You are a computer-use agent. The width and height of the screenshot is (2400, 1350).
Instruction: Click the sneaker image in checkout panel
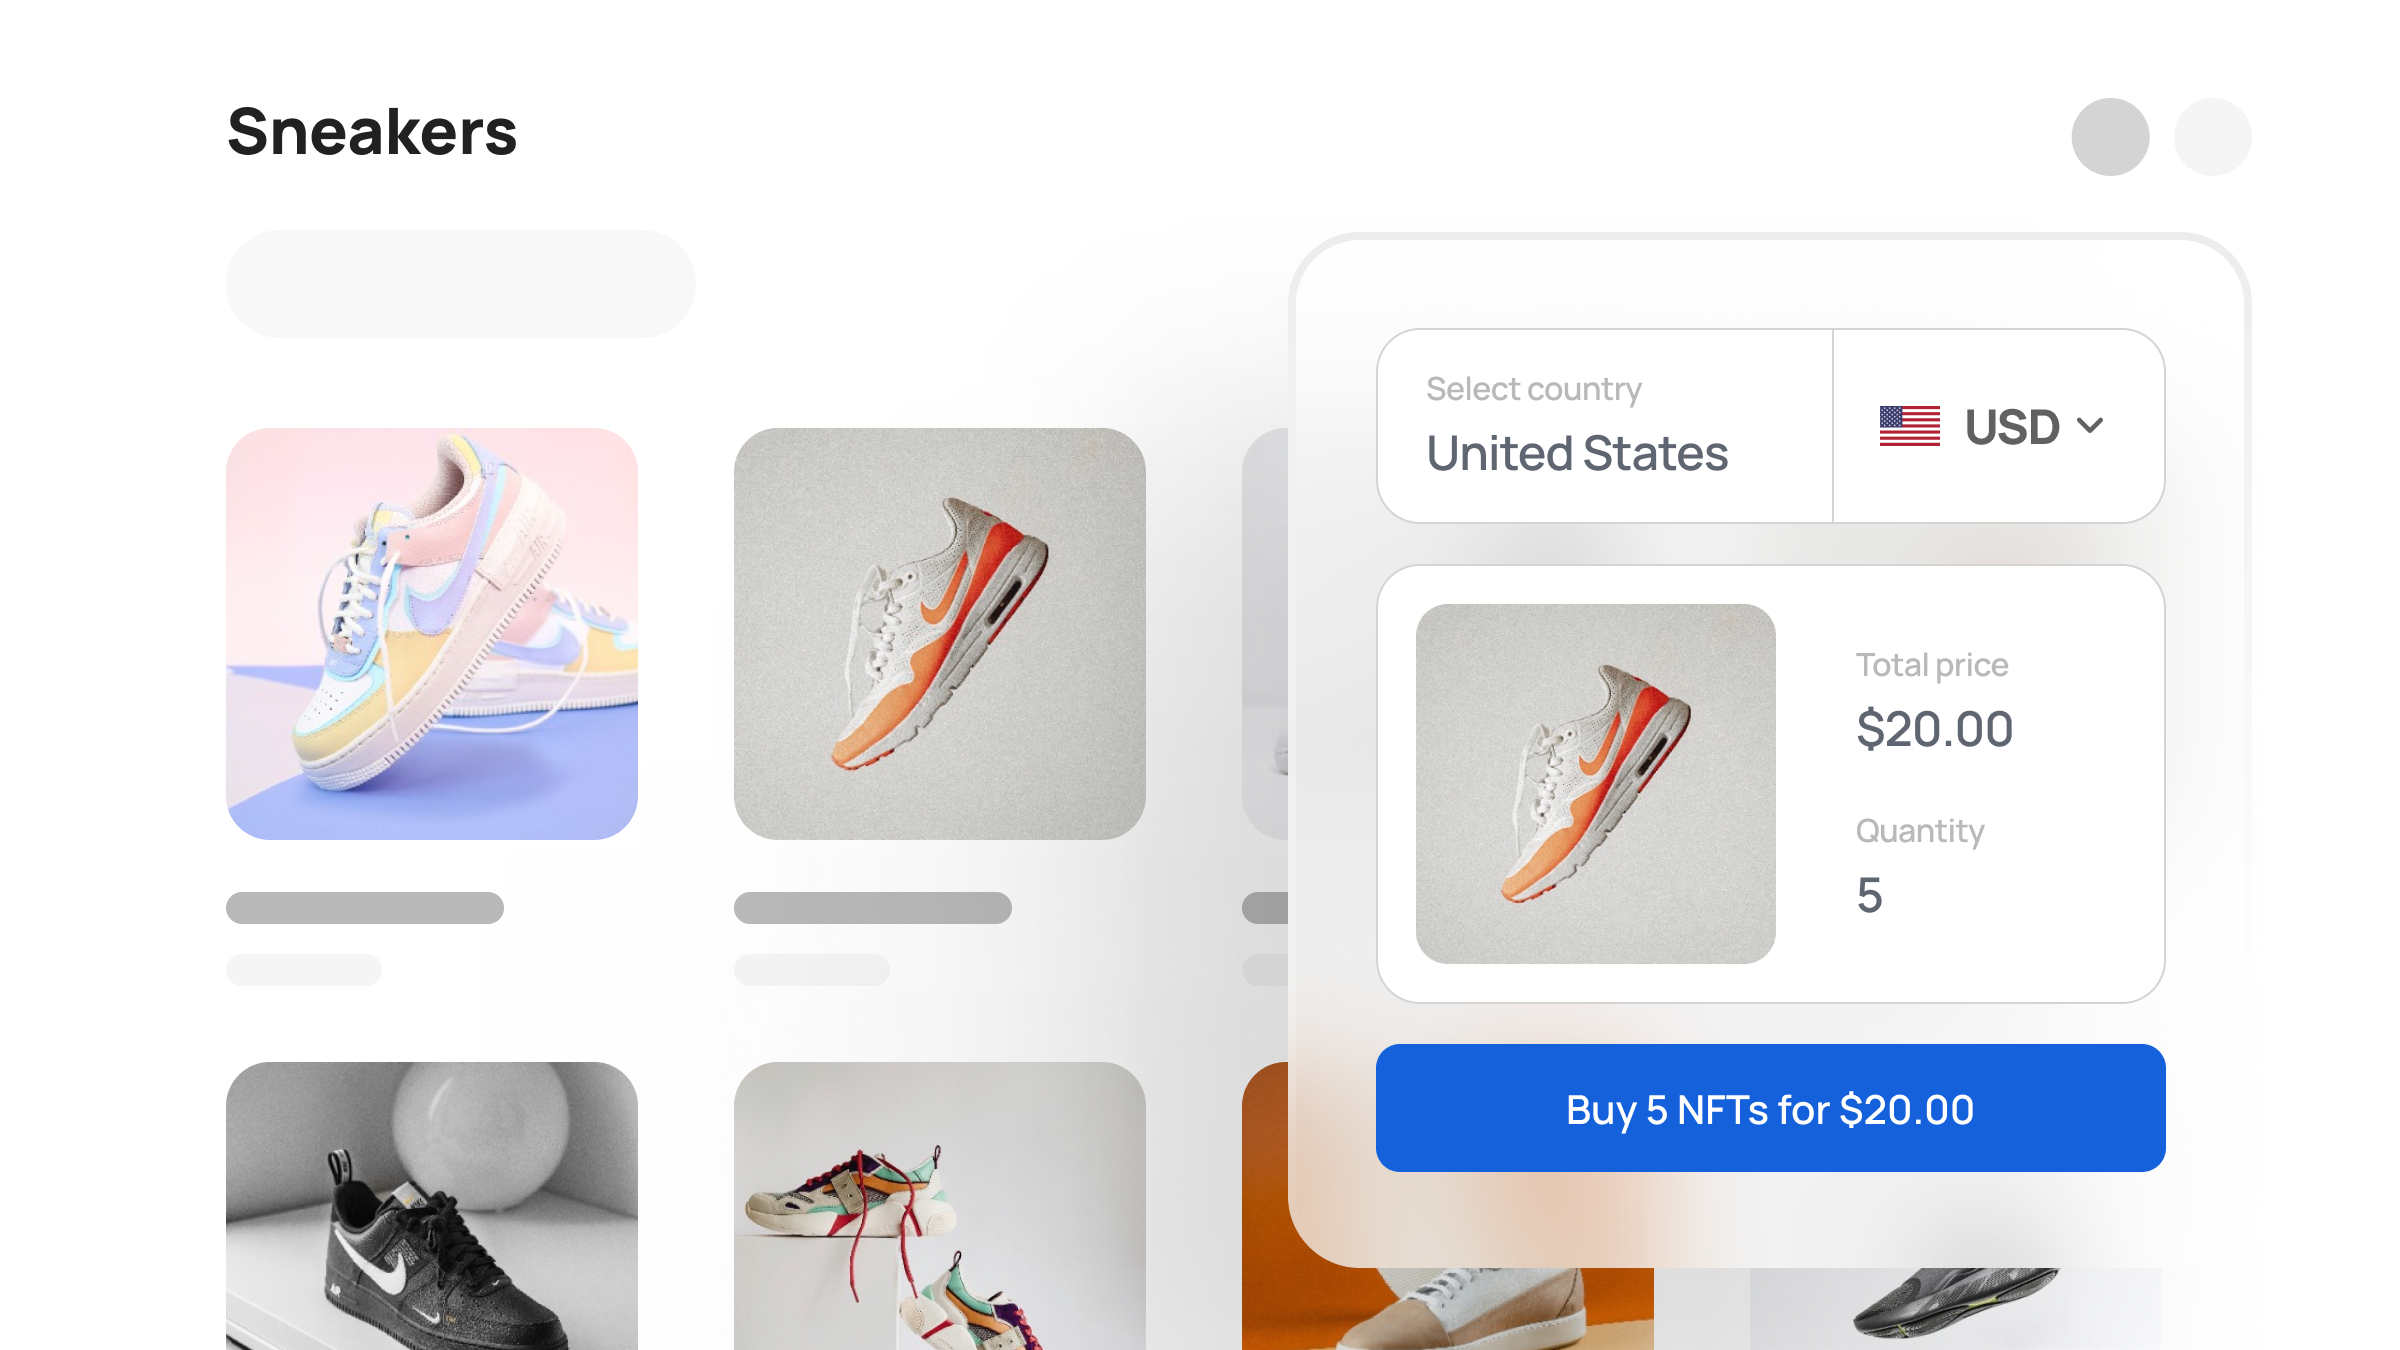point(1596,784)
